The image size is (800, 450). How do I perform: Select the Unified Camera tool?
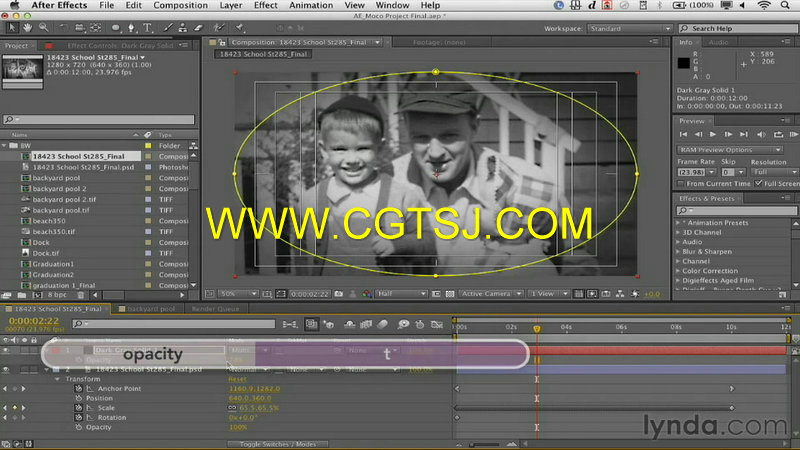click(x=79, y=28)
